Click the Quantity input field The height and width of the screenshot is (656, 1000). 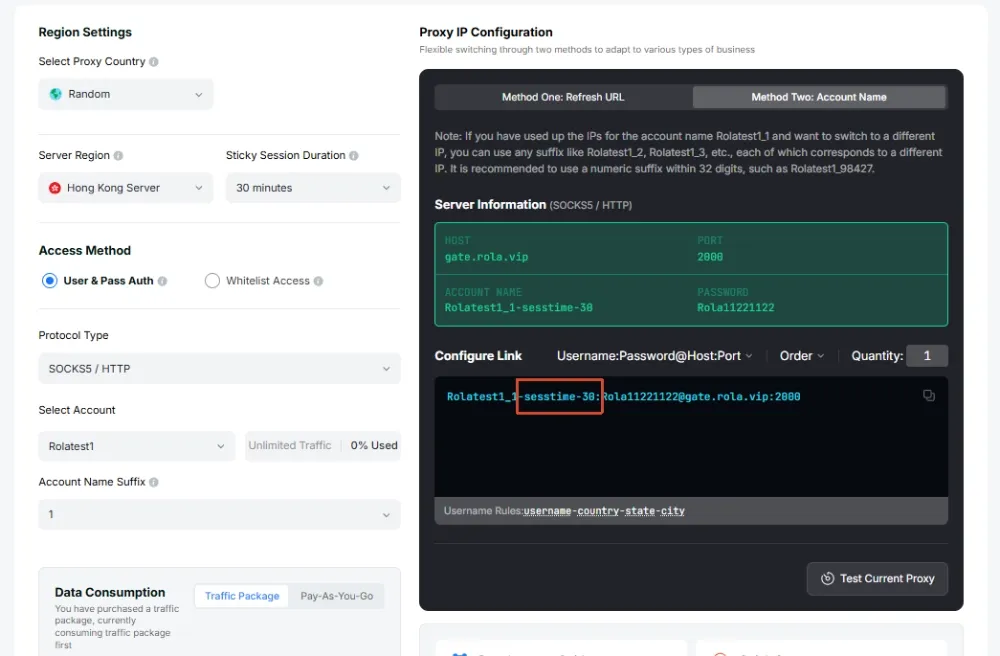(927, 356)
